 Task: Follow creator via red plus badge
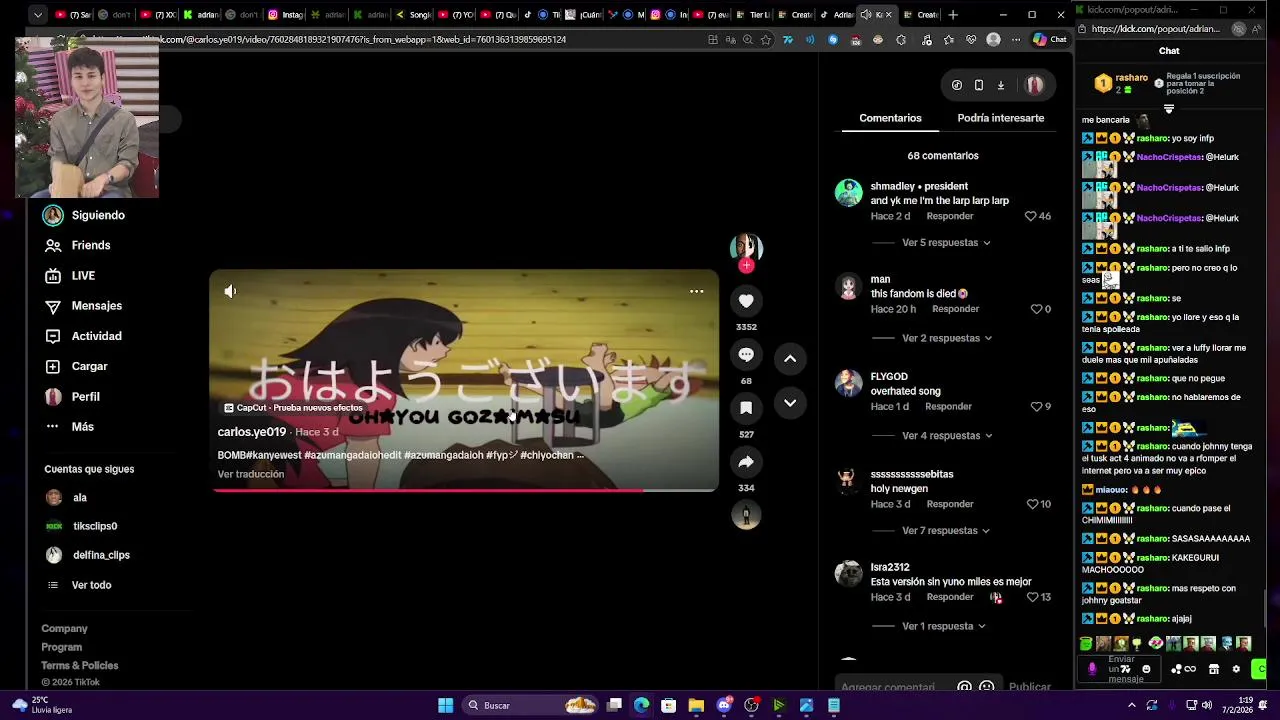pyautogui.click(x=746, y=266)
